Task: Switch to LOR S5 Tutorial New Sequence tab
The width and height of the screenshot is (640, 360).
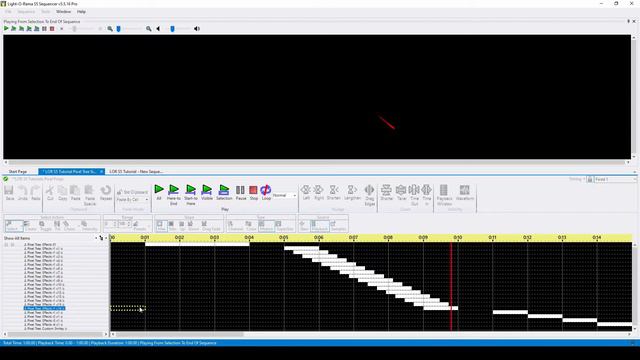Action: [x=136, y=171]
